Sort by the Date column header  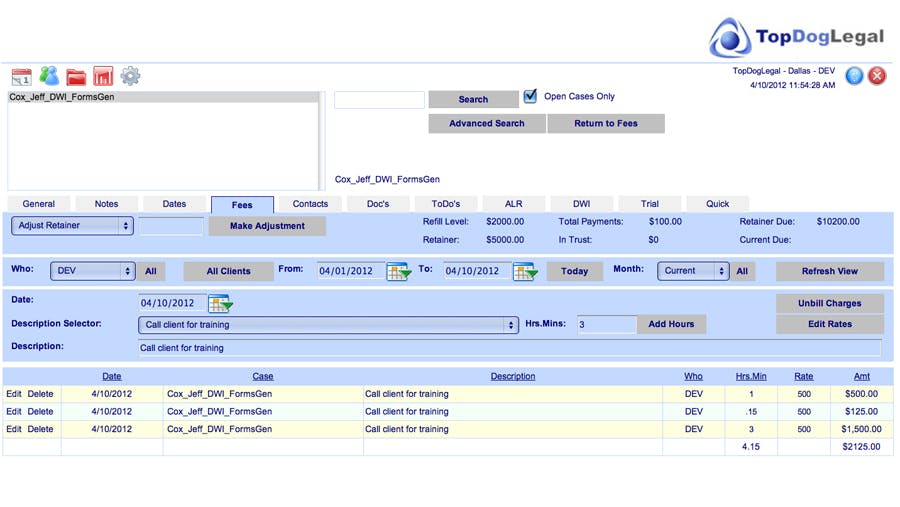[x=111, y=376]
